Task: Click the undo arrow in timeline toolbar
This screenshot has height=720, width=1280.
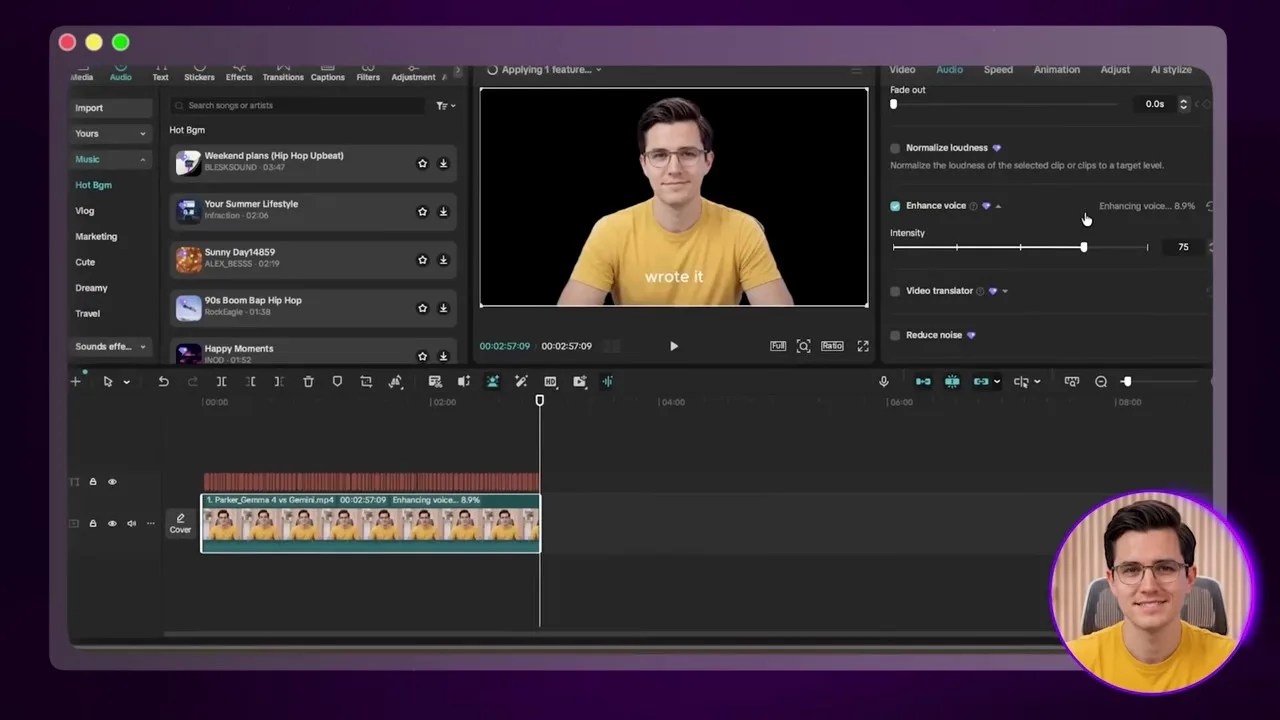Action: click(163, 382)
